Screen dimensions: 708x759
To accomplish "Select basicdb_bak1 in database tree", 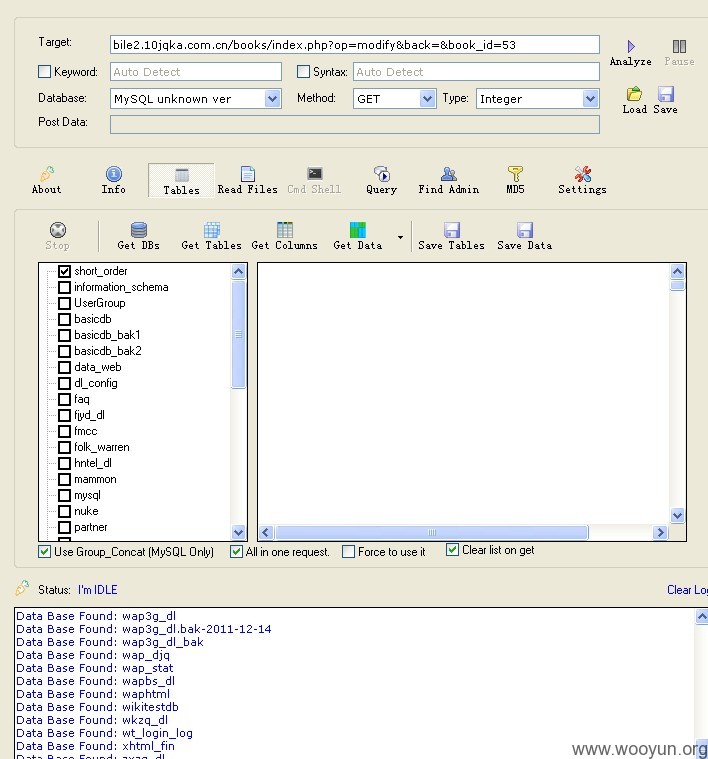I will (107, 335).
